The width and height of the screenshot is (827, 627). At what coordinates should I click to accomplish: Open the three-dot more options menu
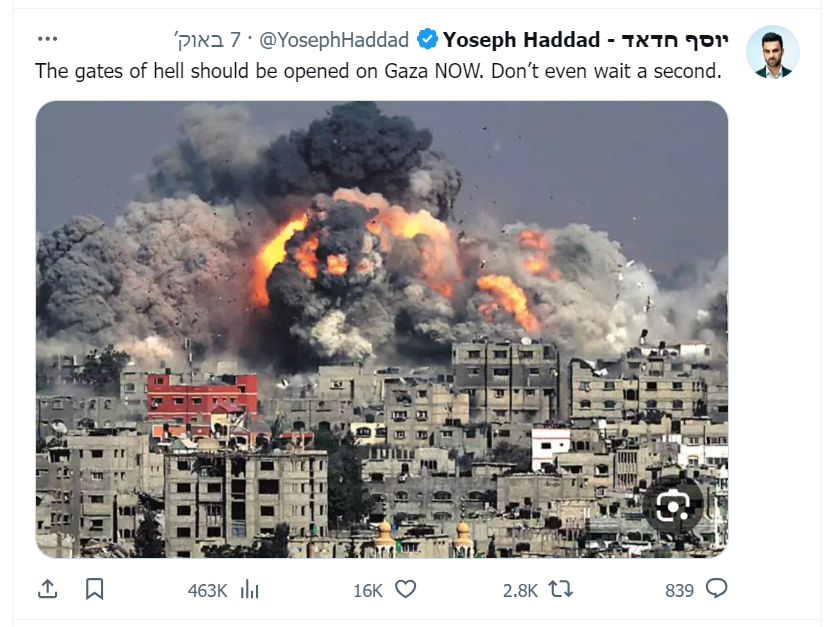pyautogui.click(x=47, y=39)
